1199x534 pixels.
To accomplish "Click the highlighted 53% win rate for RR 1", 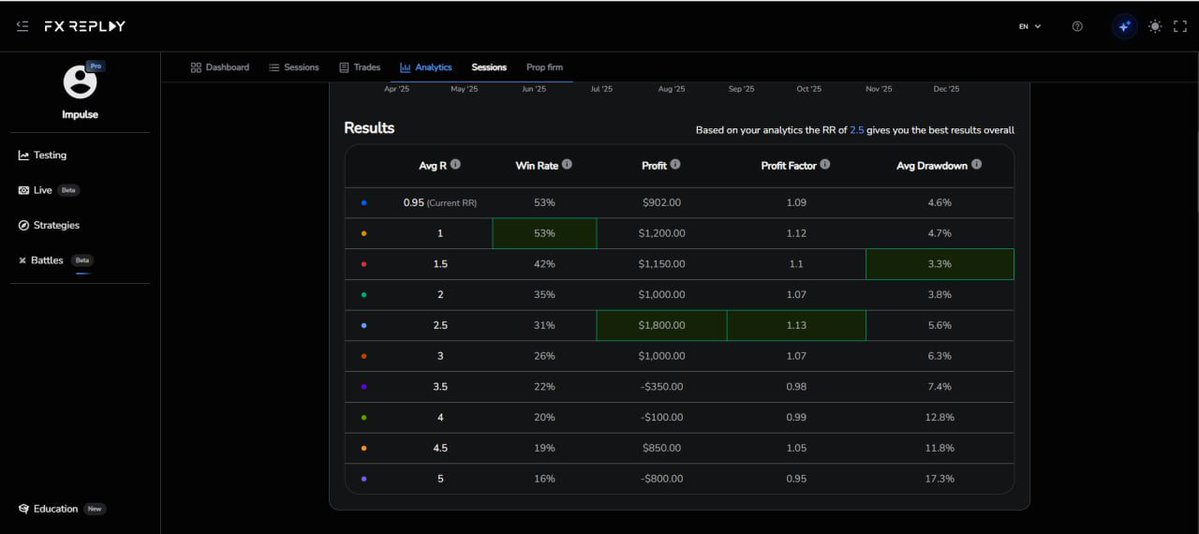I will click(544, 233).
